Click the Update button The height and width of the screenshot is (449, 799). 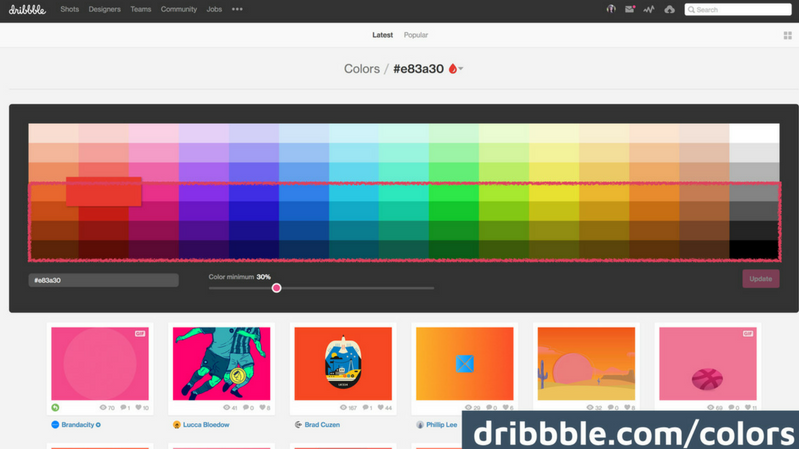coord(761,279)
